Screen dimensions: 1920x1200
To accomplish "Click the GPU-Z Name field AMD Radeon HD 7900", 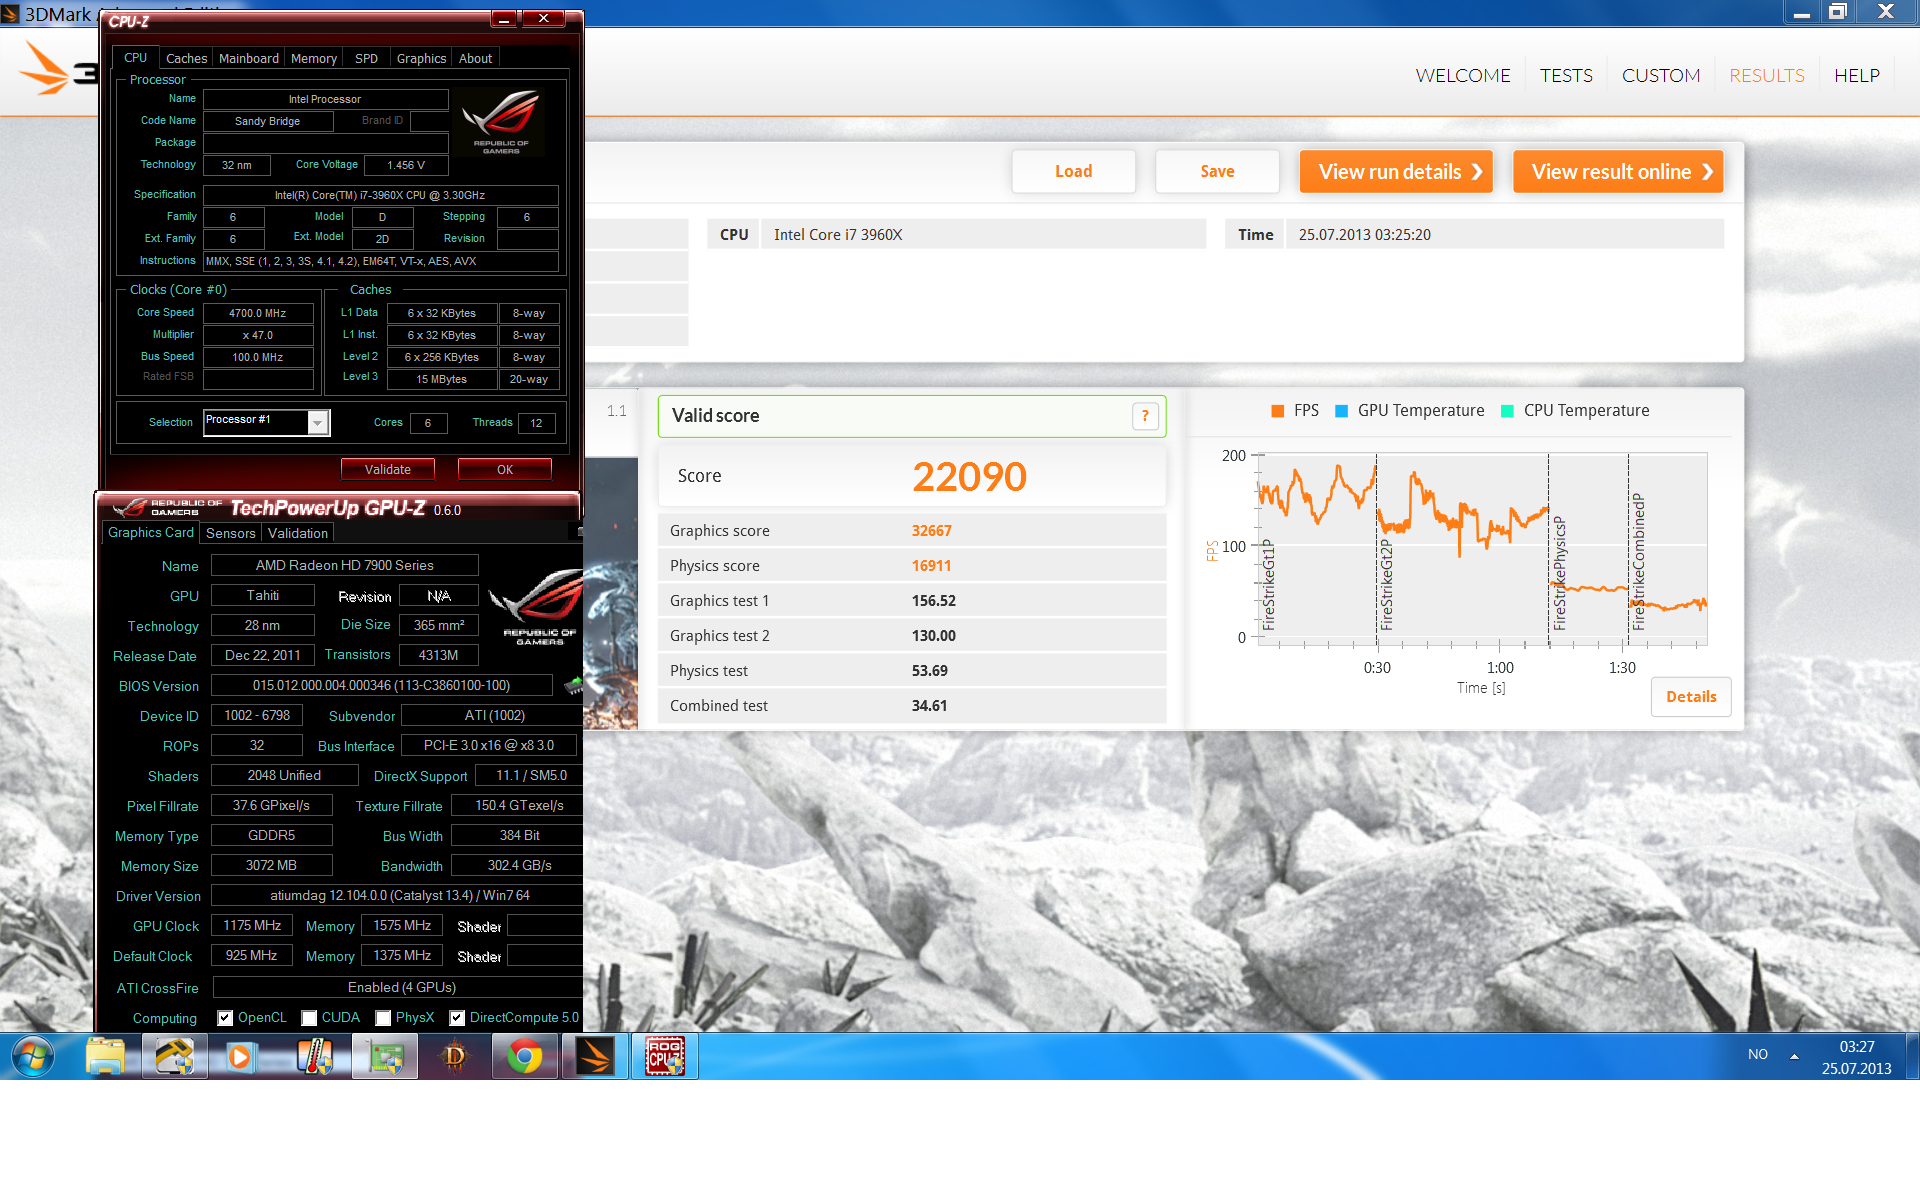I will 345,566.
